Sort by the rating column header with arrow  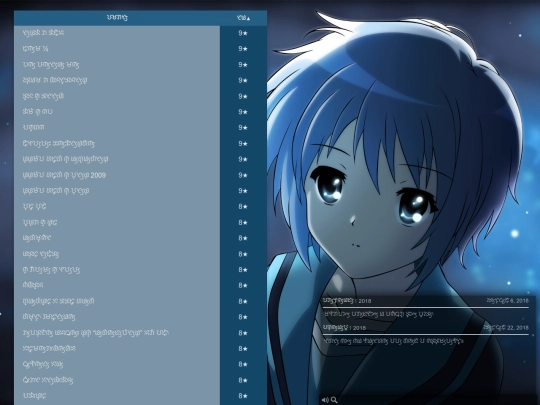click(243, 18)
